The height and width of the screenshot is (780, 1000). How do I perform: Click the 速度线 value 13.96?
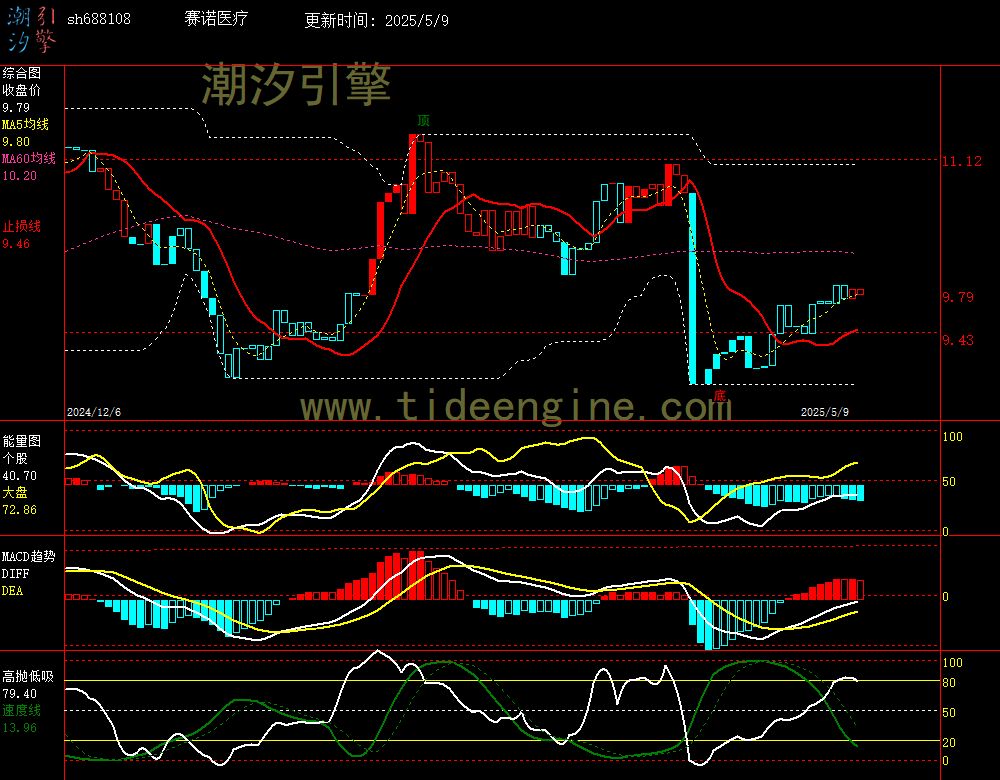click(x=19, y=728)
